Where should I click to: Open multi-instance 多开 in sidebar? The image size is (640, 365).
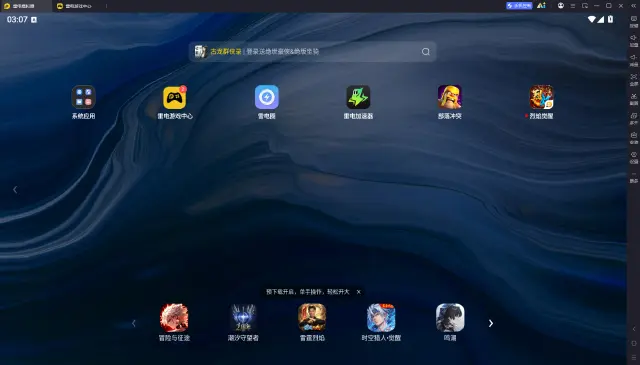click(633, 118)
